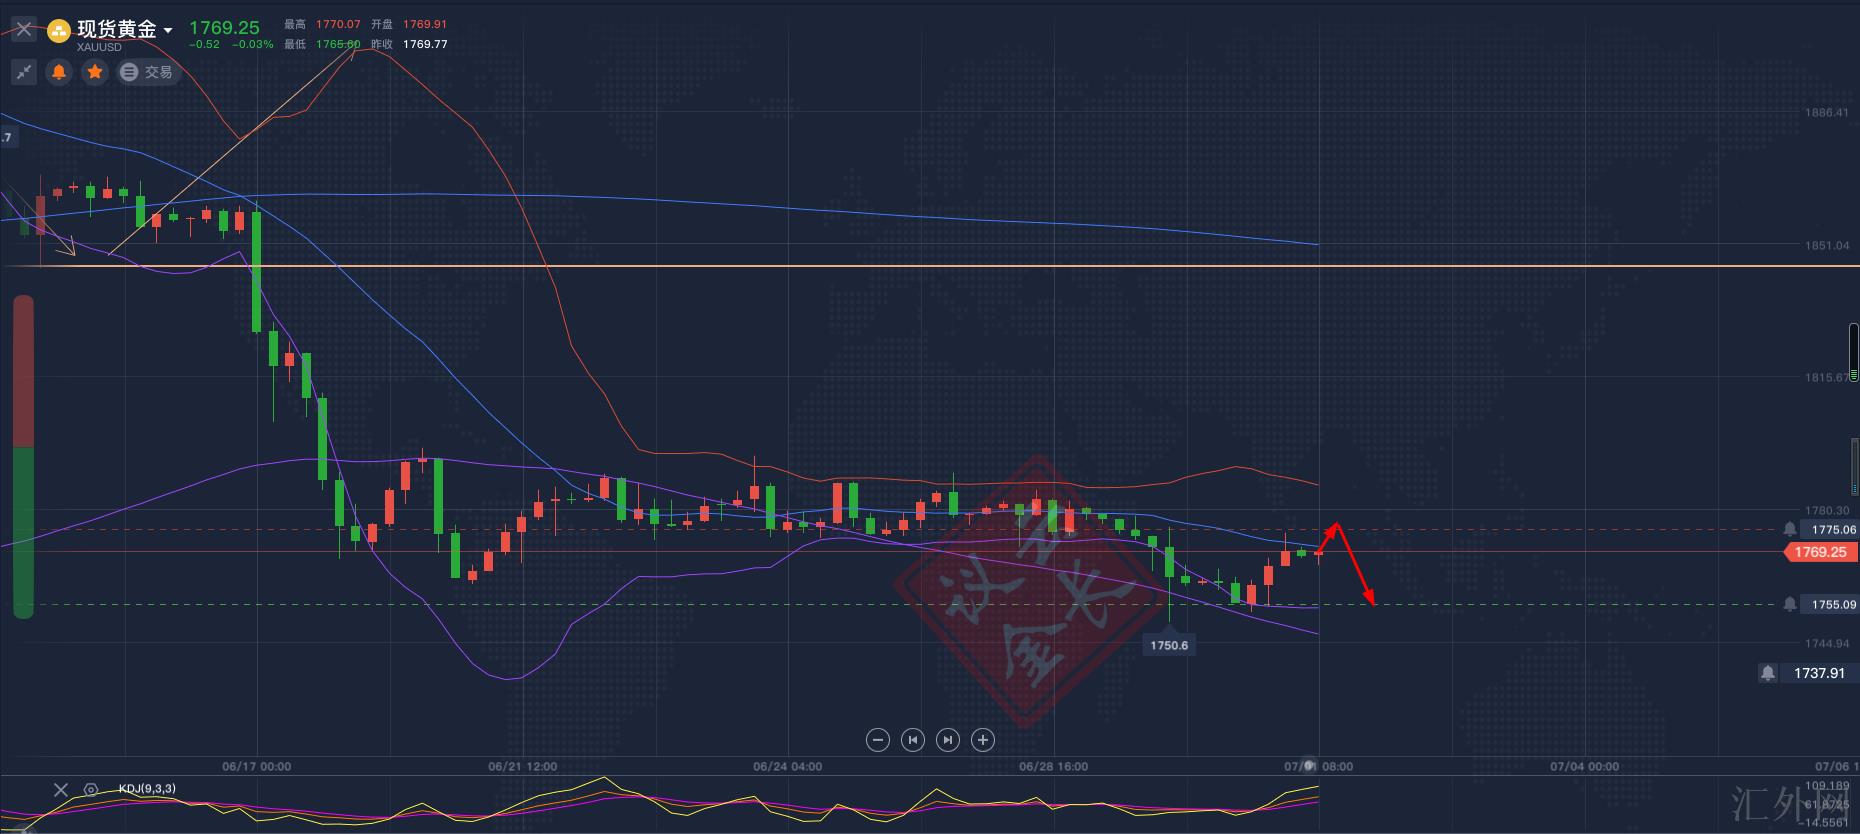Select the 1755.09 price alert bell
The width and height of the screenshot is (1860, 834).
coord(1790,604)
